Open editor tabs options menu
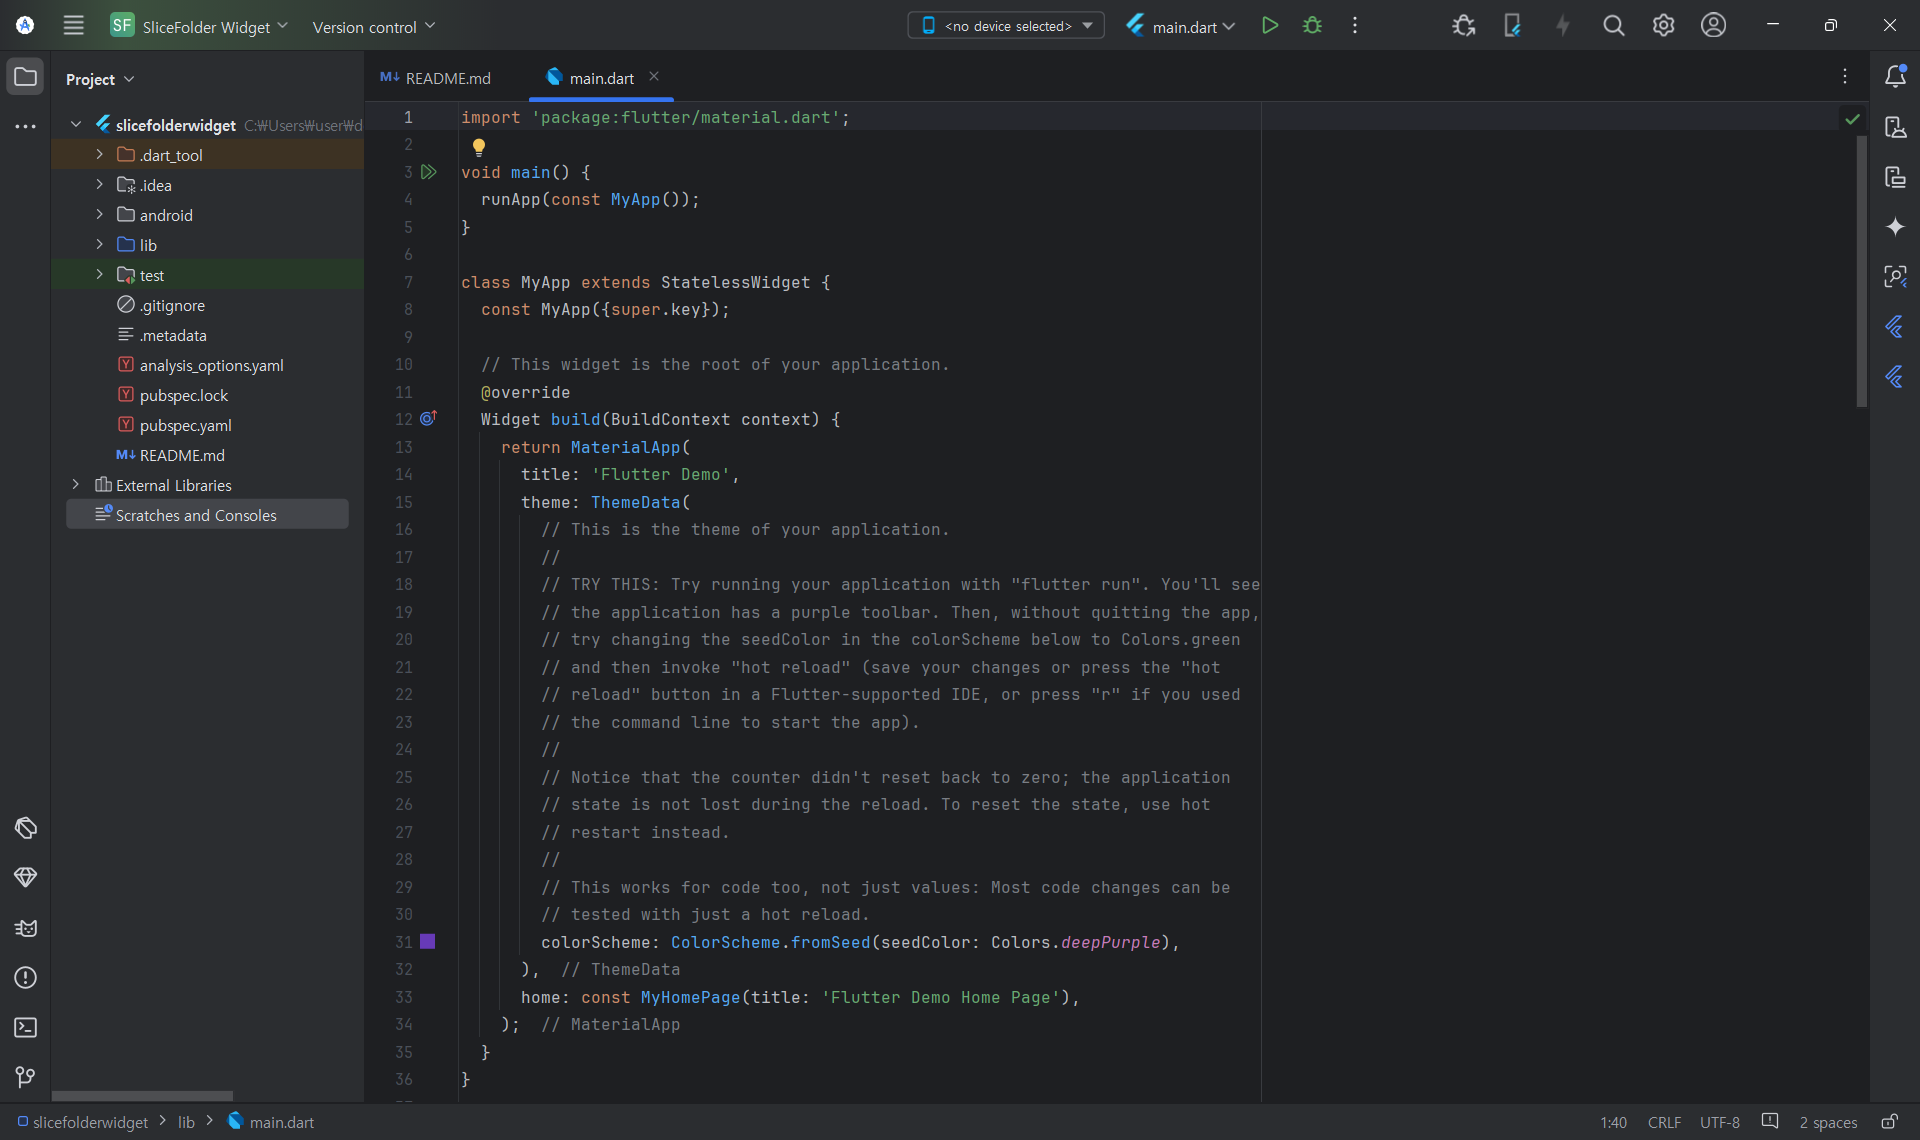Screen dimensions: 1920x1140 tap(1845, 77)
